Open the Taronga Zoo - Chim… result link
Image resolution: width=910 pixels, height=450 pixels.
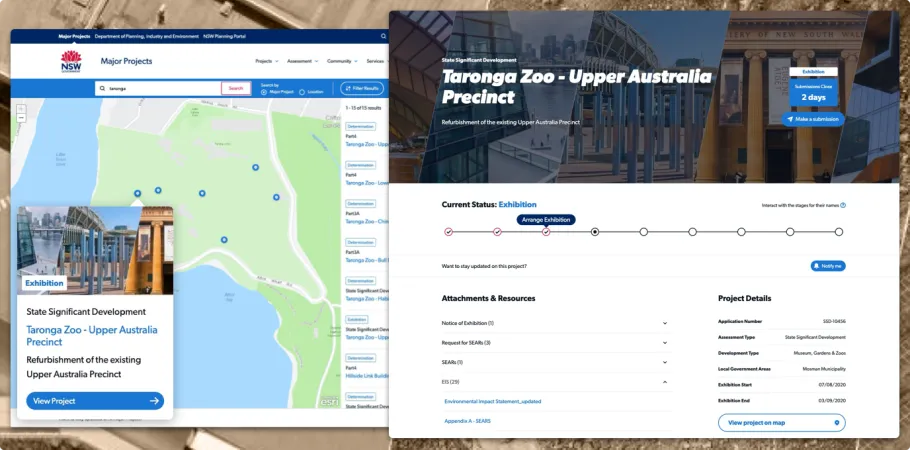coord(367,221)
